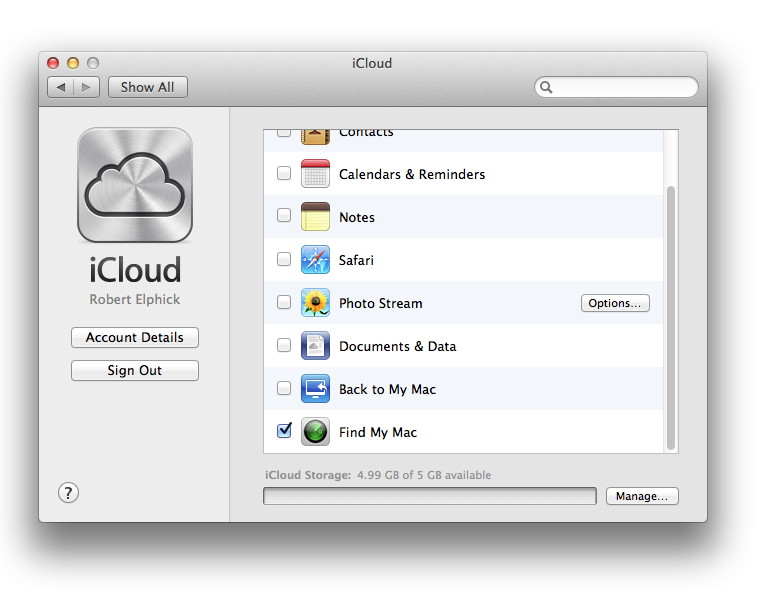The height and width of the screenshot is (597, 767).
Task: Select the Calendars & Reminders label
Action: tap(412, 174)
